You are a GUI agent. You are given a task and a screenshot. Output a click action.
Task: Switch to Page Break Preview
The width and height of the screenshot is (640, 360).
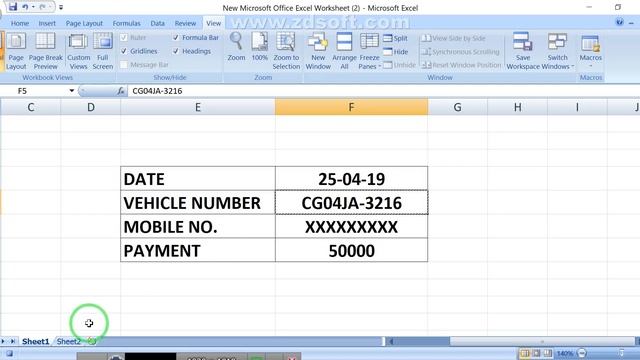(x=45, y=51)
